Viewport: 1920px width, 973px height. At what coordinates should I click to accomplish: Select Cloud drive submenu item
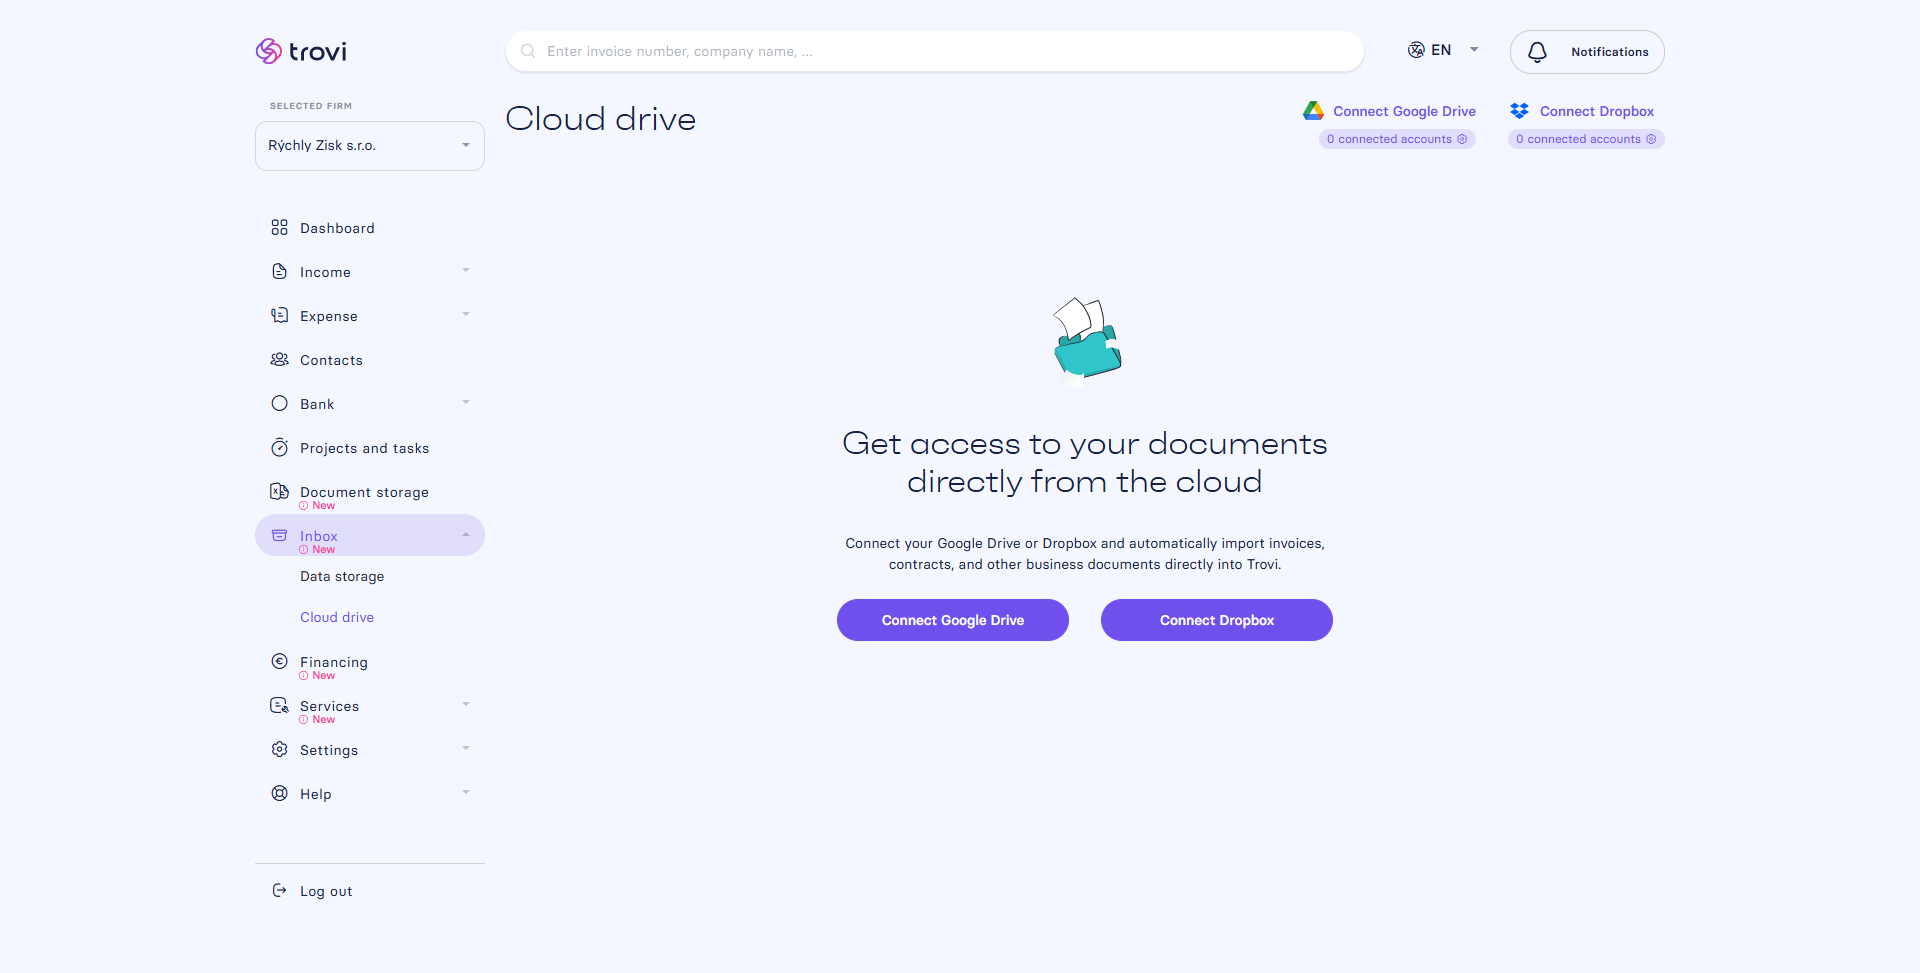(337, 617)
